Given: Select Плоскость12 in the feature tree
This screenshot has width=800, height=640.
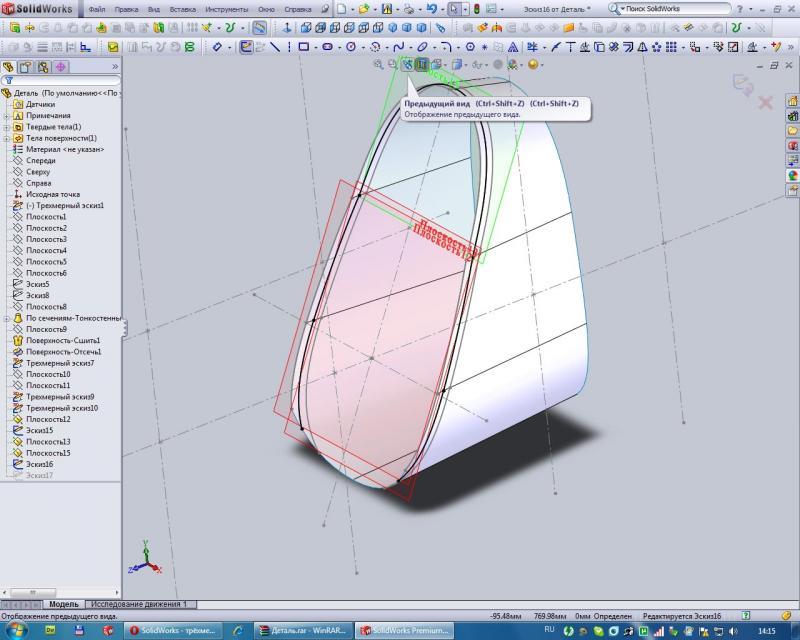Looking at the screenshot, I should tap(47, 420).
